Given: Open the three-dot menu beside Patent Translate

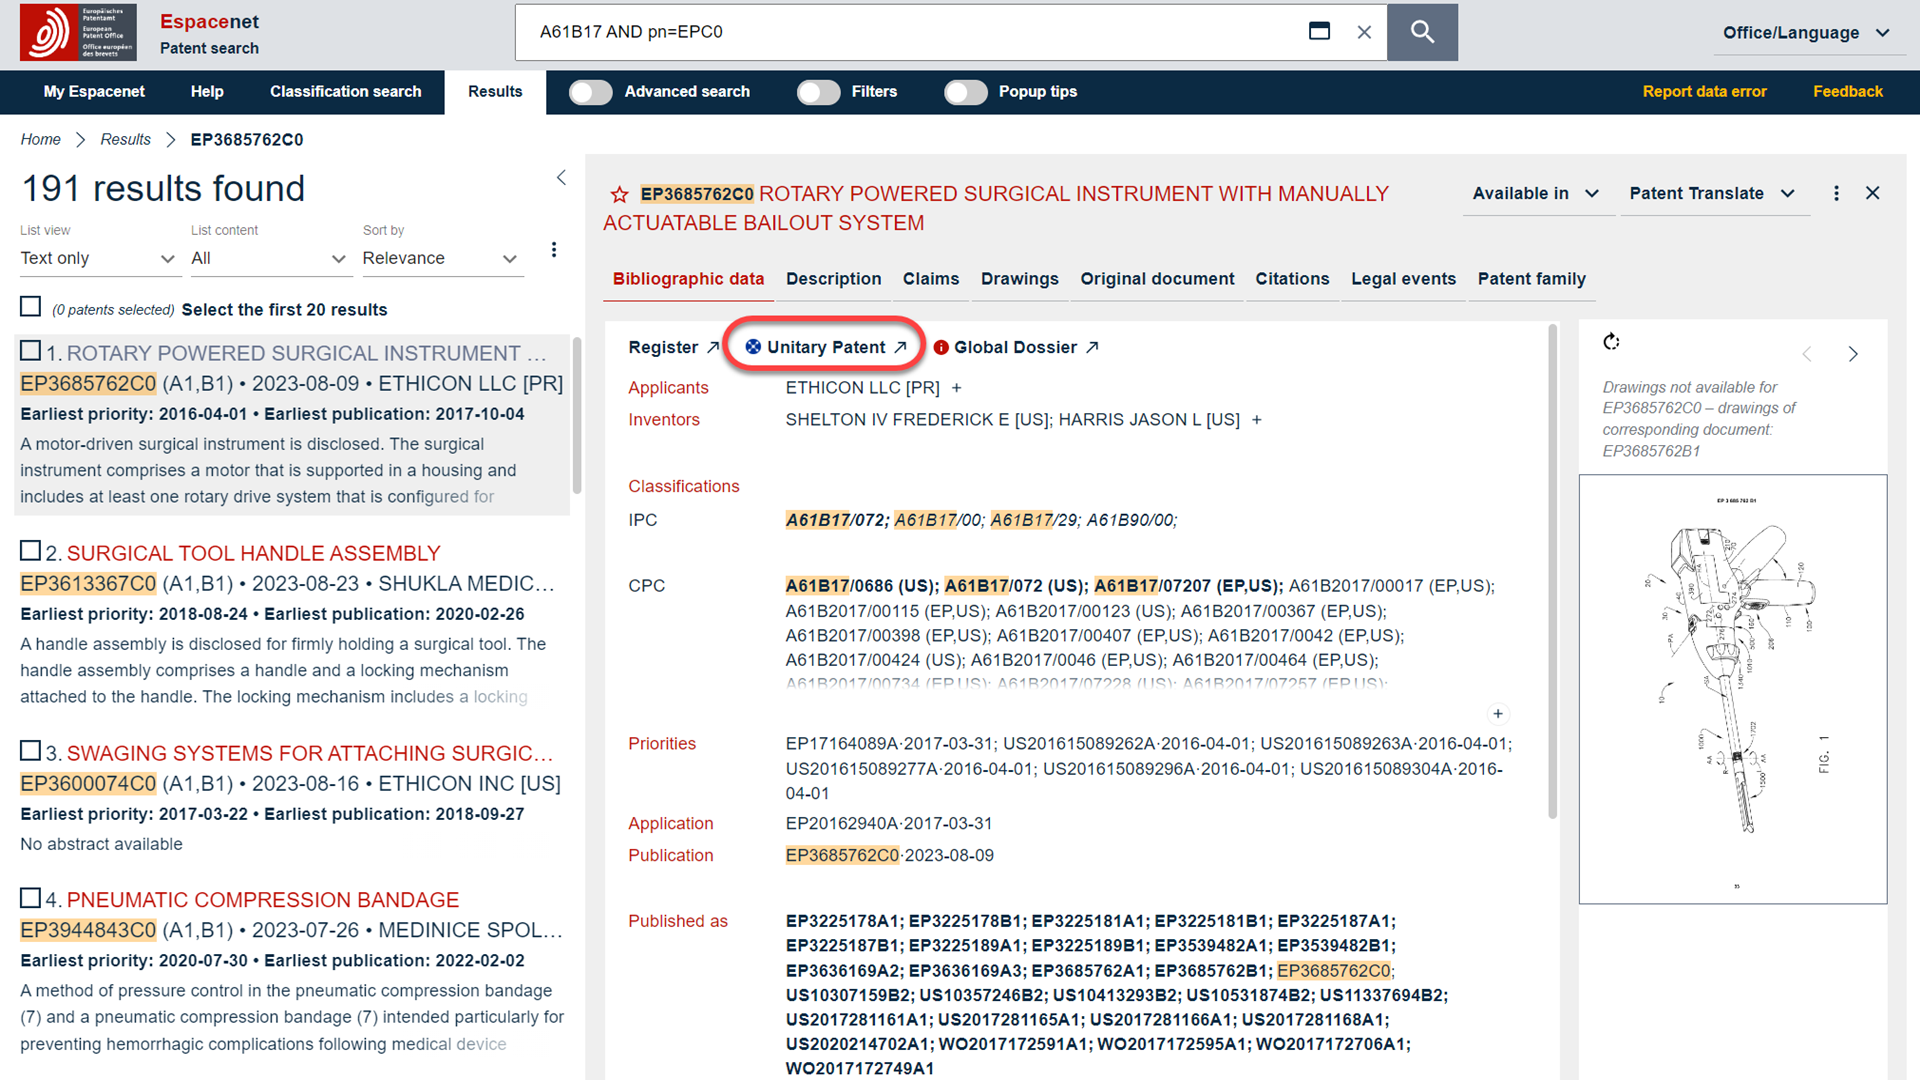Looking at the screenshot, I should (x=1836, y=194).
